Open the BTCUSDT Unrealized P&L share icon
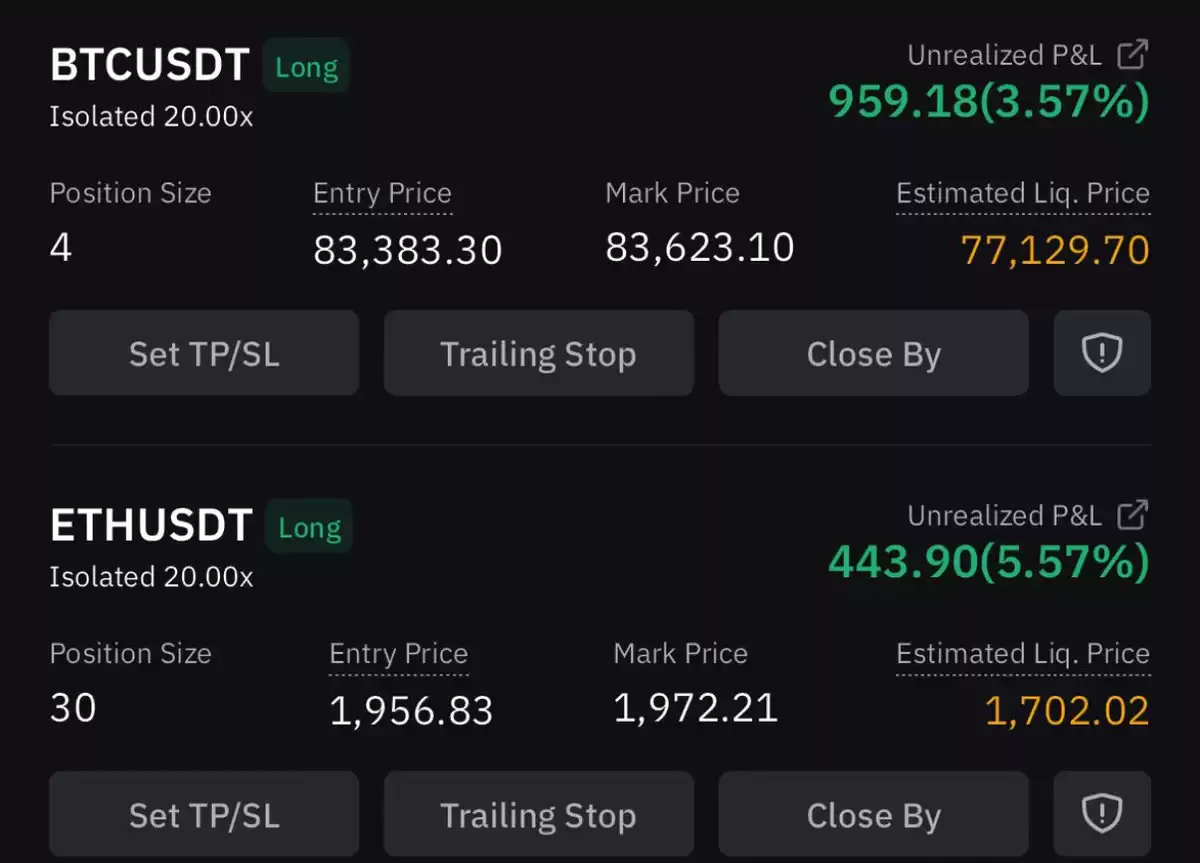This screenshot has height=863, width=1200. [x=1132, y=55]
